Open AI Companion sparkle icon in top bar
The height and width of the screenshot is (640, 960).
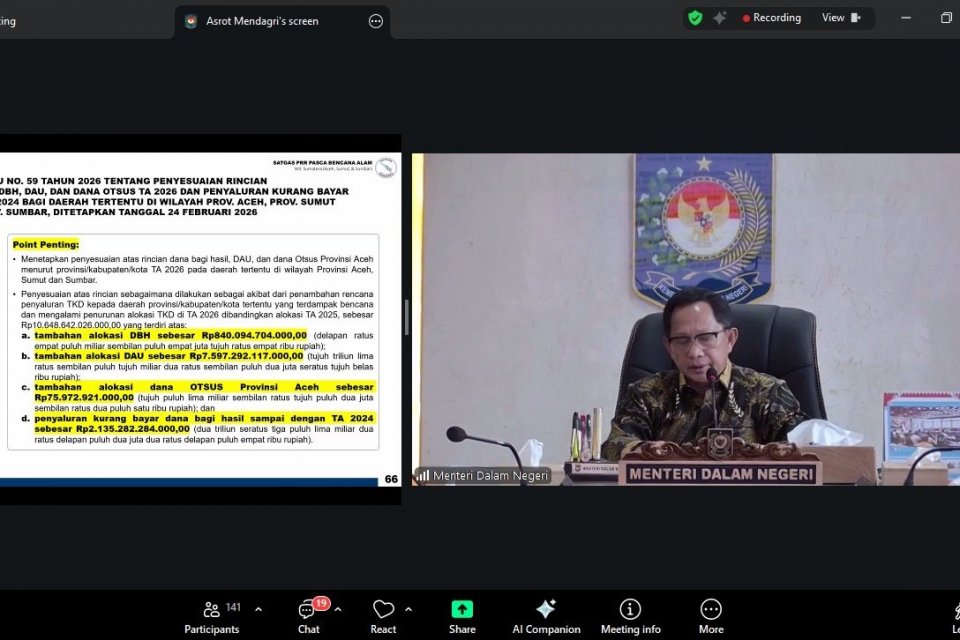[717, 17]
